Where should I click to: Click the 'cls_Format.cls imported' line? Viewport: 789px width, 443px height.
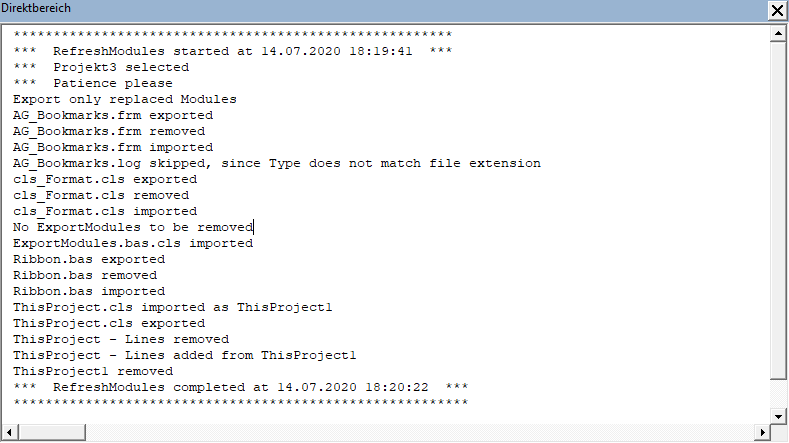[x=105, y=211]
